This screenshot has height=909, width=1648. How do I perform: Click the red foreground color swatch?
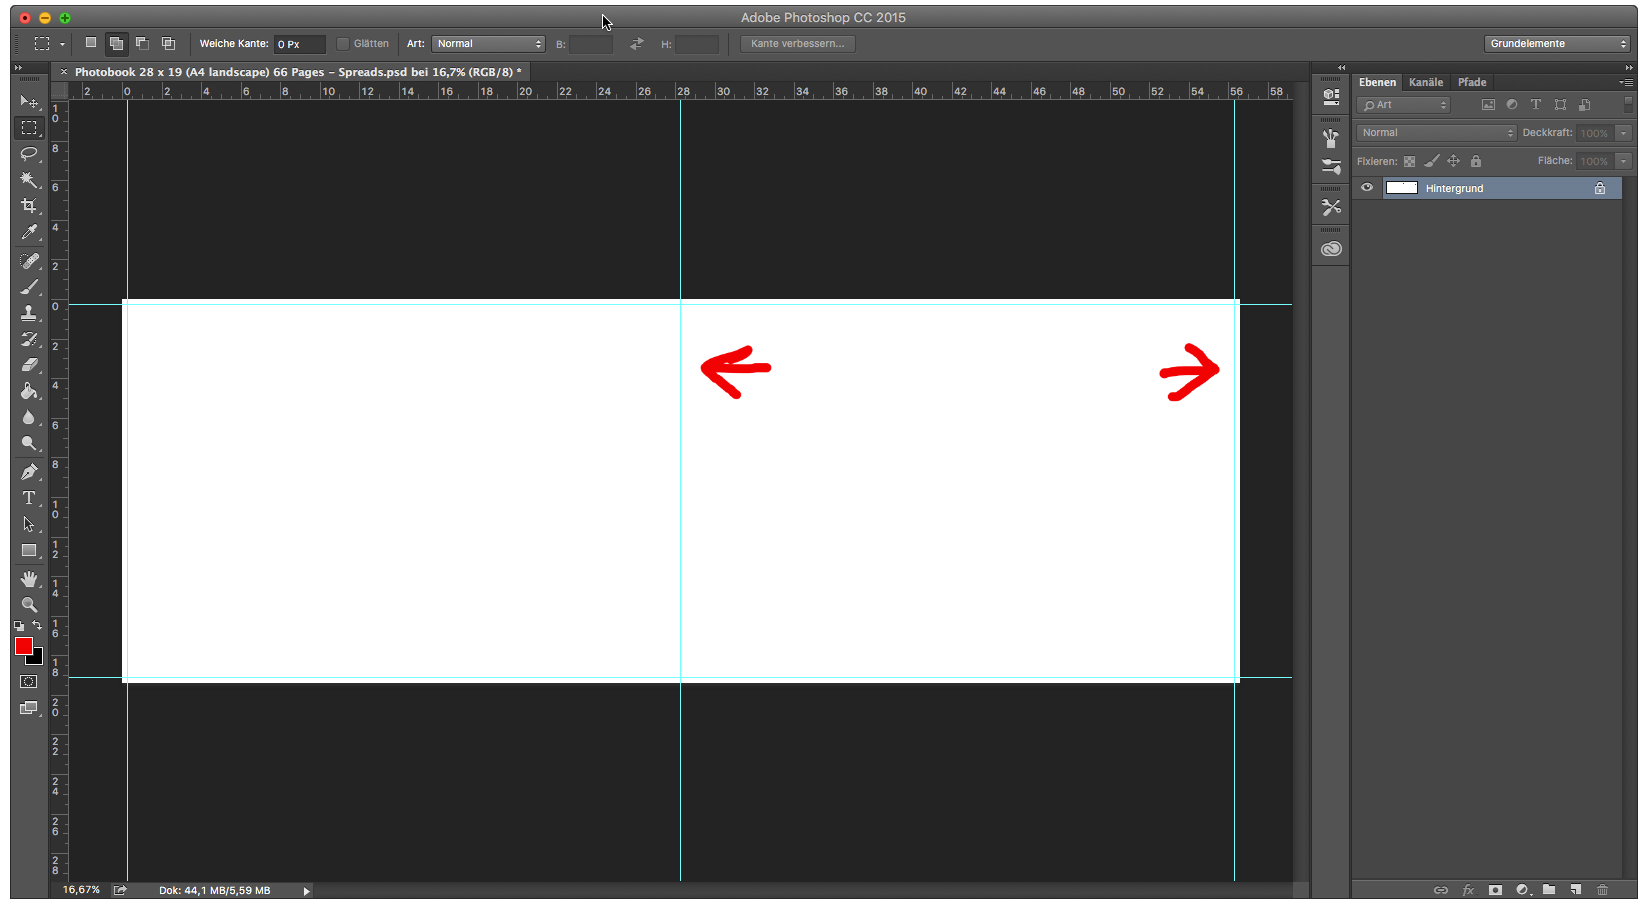coord(23,647)
